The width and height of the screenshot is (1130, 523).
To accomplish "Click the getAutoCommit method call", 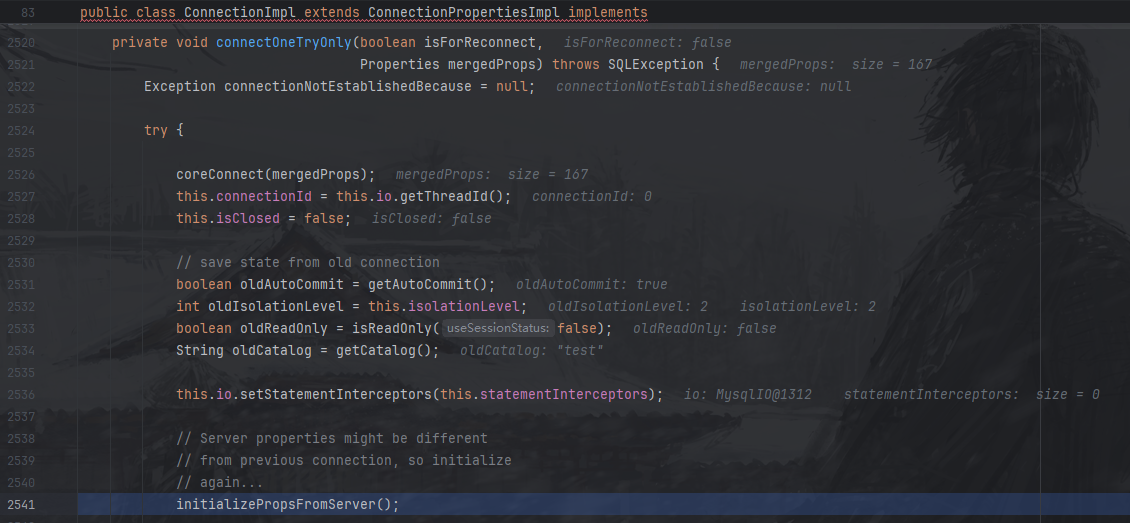I will tap(424, 285).
